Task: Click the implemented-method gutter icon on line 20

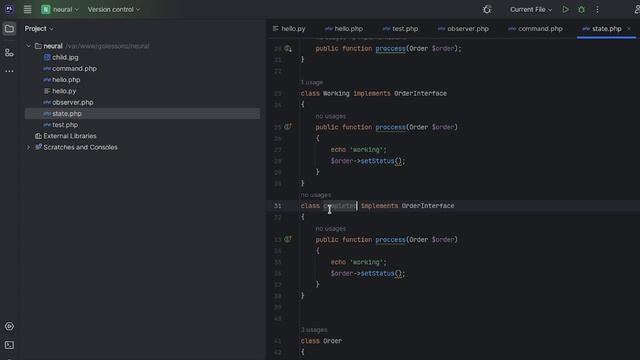Action: 288,49
